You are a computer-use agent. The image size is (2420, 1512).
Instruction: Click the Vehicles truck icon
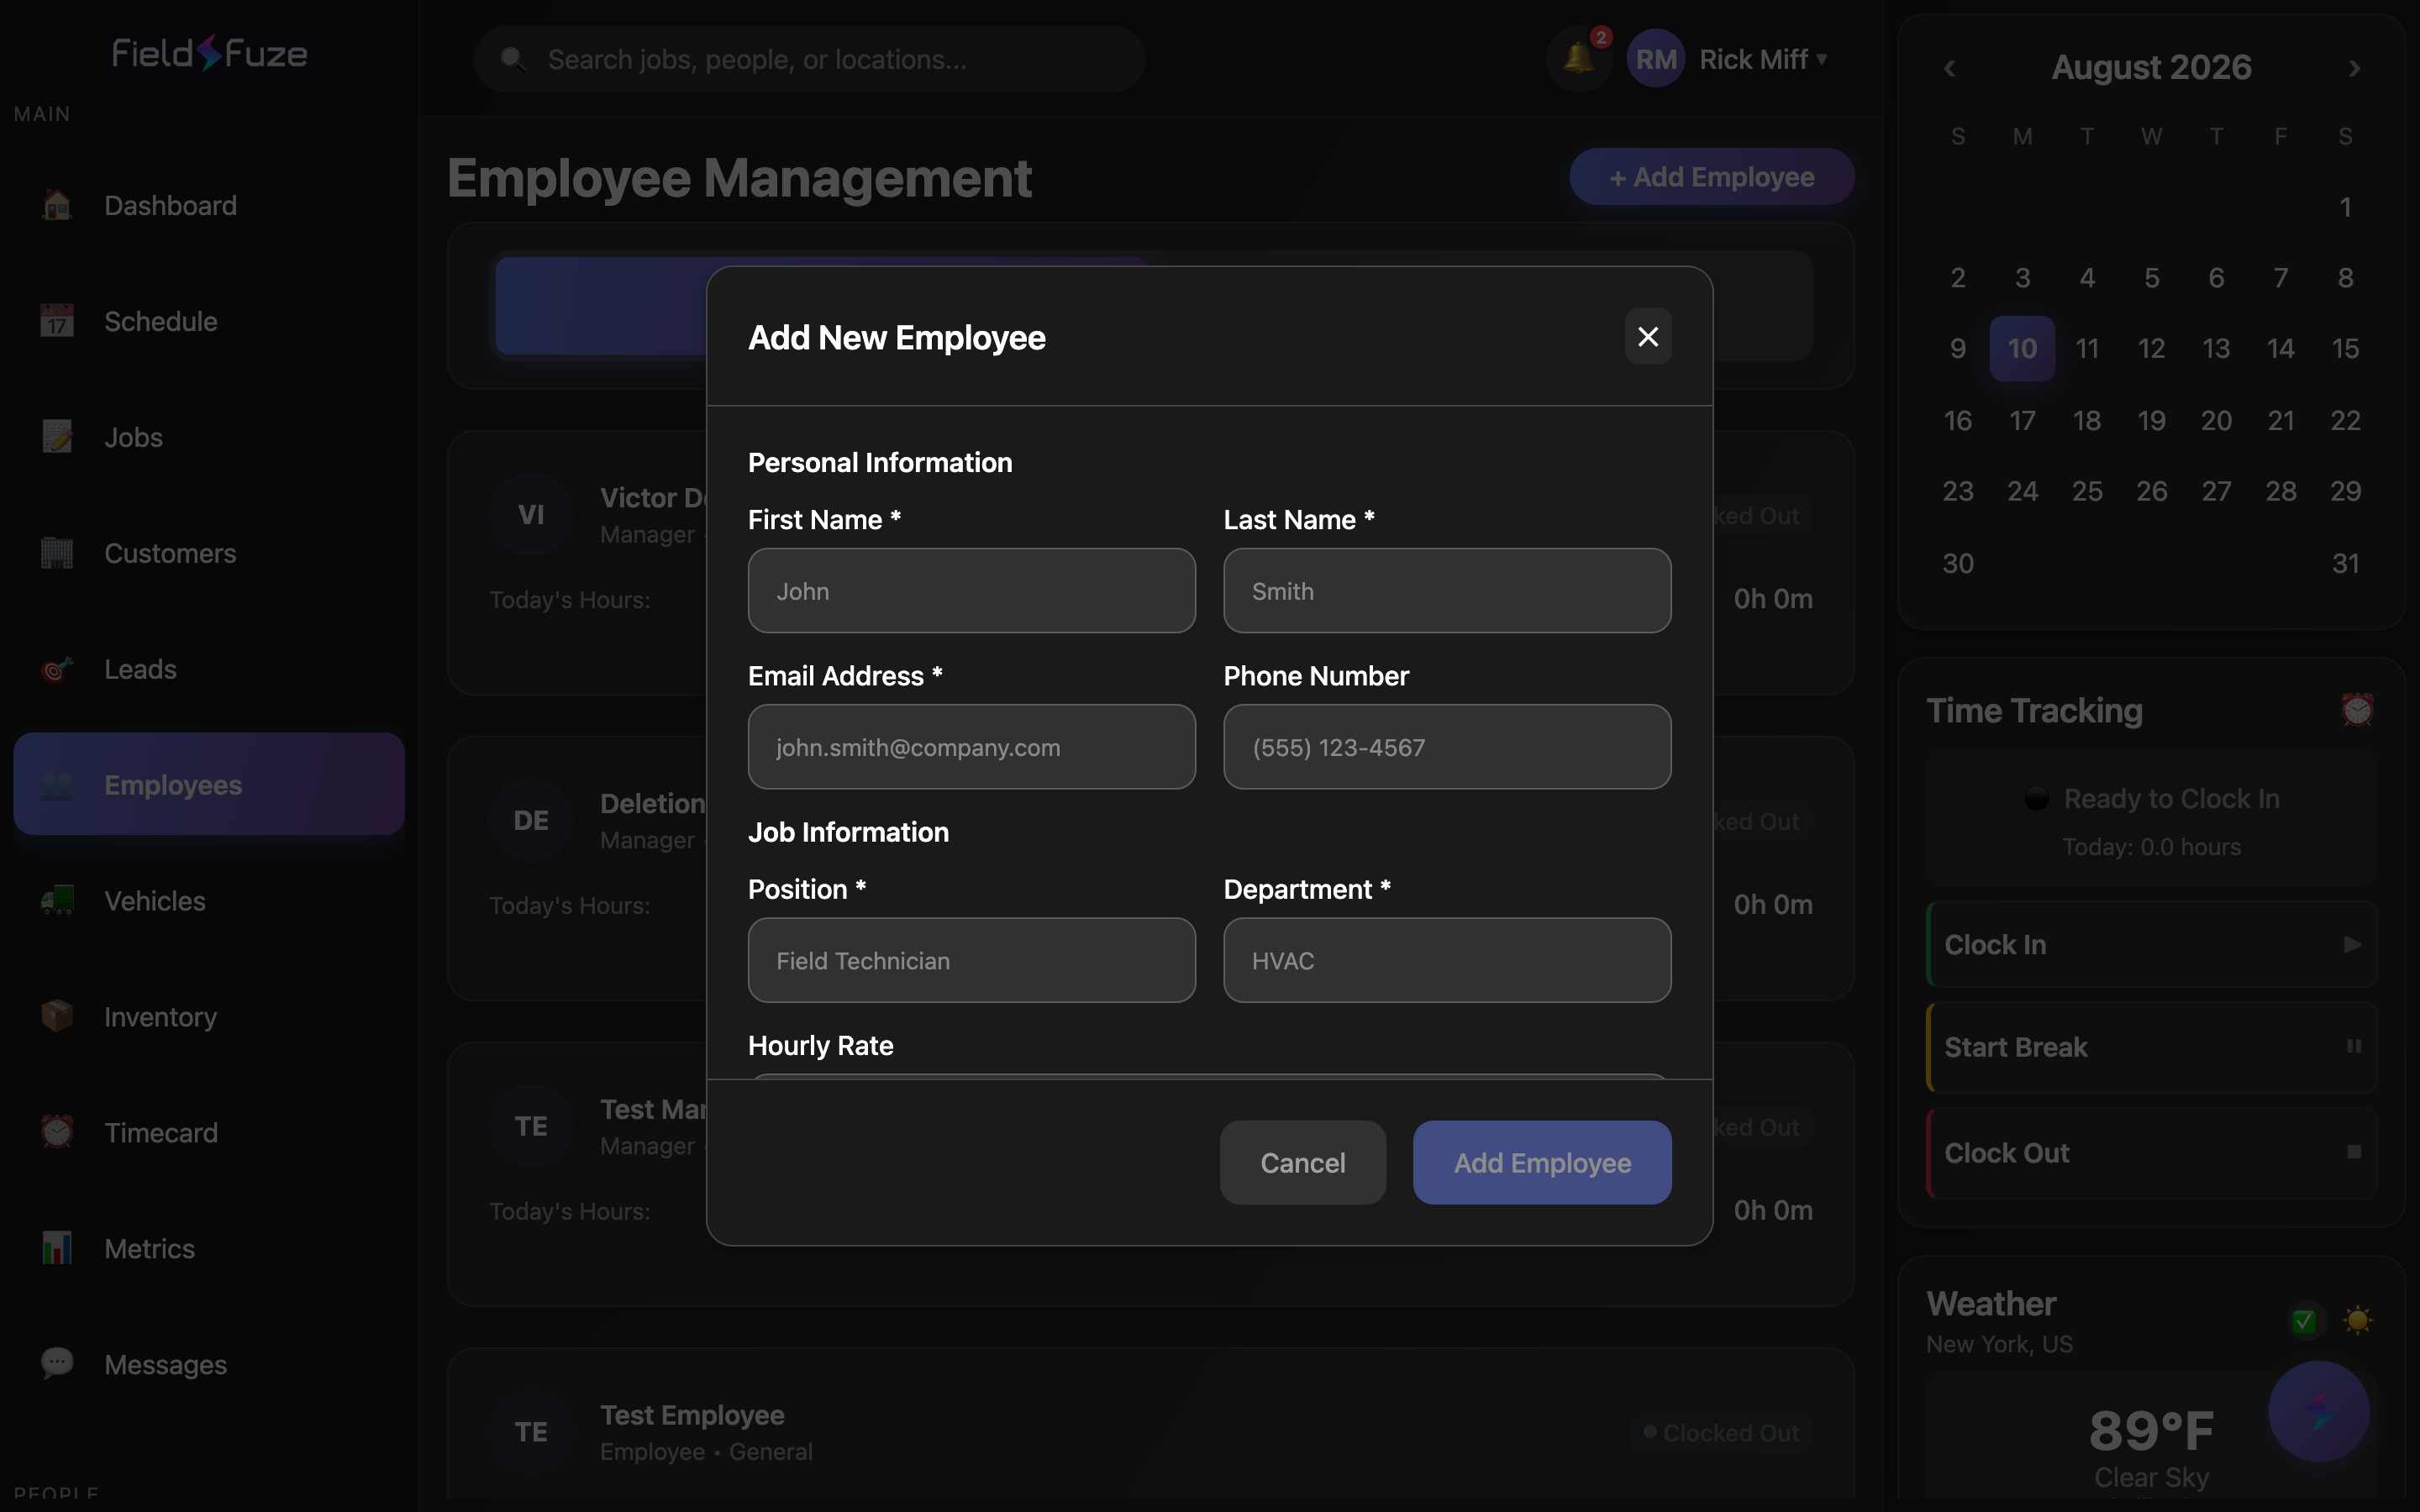pos(57,900)
